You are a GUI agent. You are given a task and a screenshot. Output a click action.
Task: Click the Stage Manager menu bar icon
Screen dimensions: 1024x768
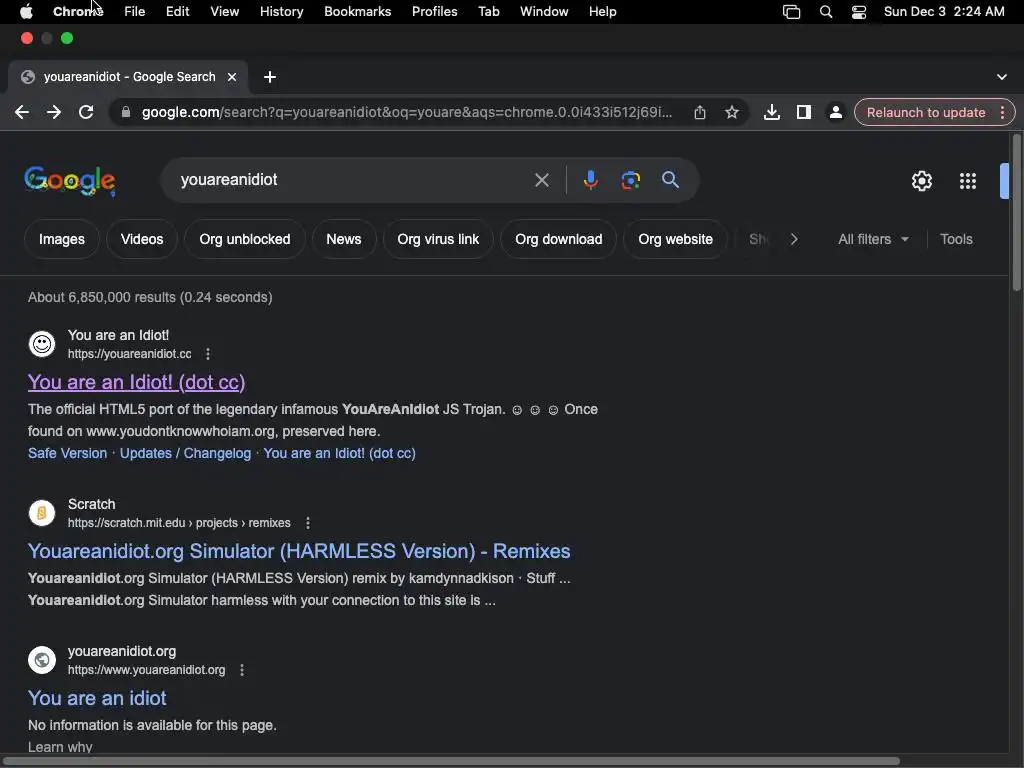[x=792, y=12]
